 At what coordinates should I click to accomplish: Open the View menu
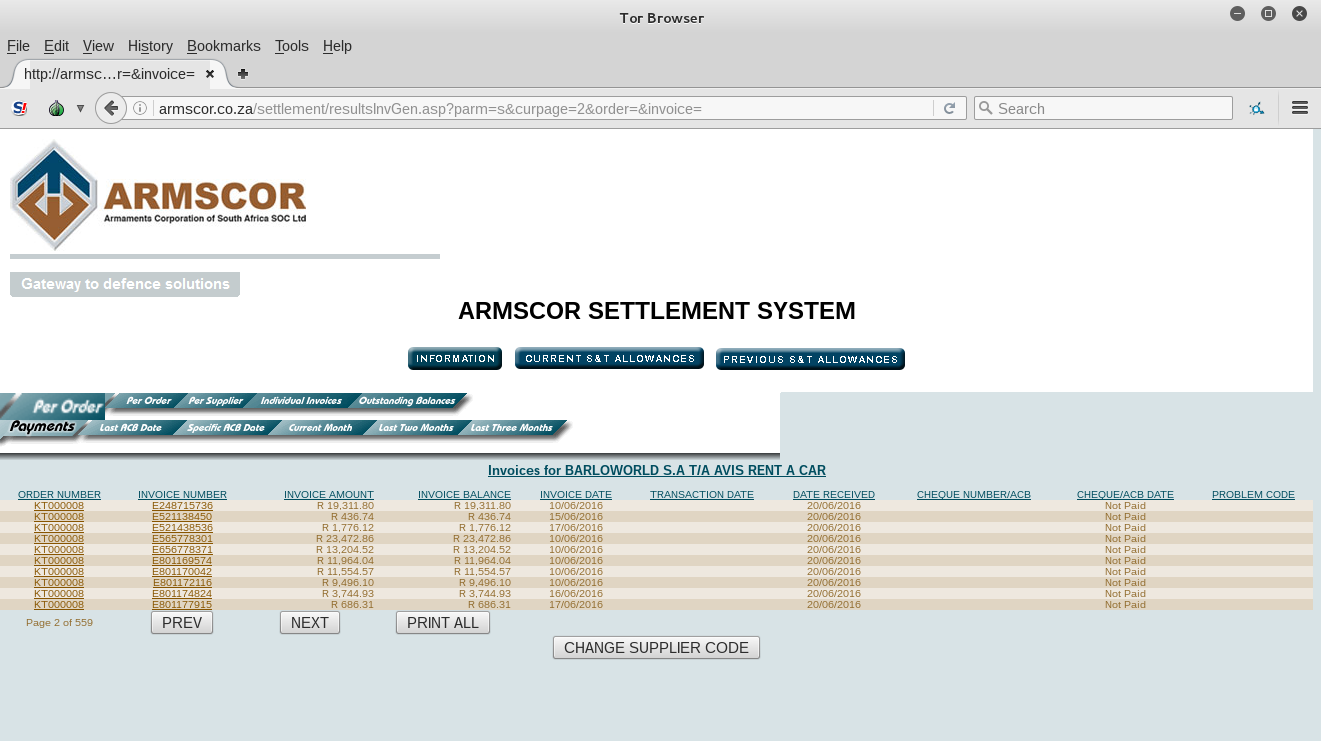[98, 46]
